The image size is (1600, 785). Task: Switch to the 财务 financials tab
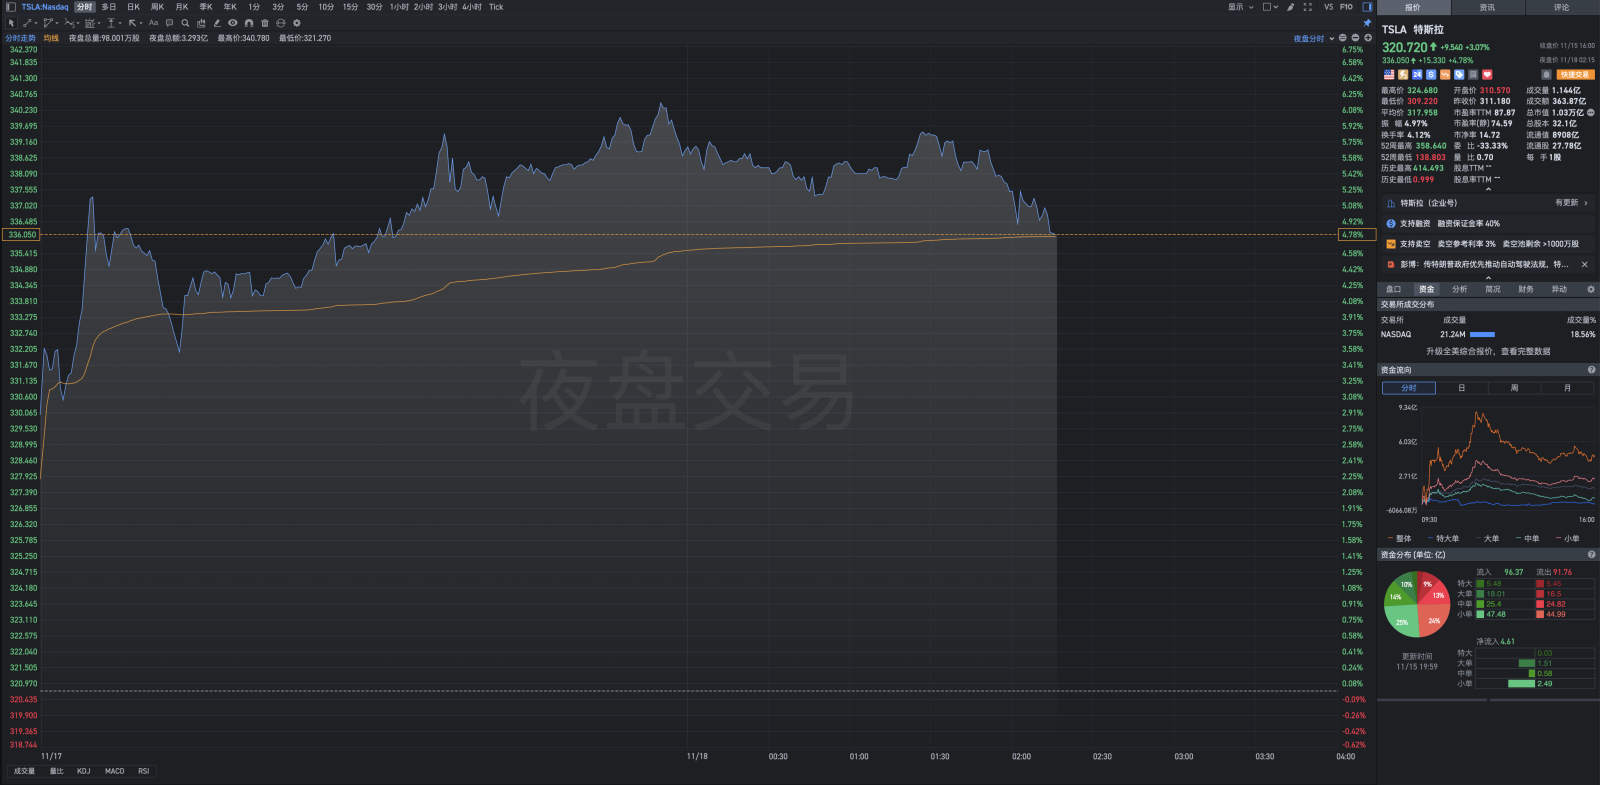pyautogui.click(x=1526, y=289)
